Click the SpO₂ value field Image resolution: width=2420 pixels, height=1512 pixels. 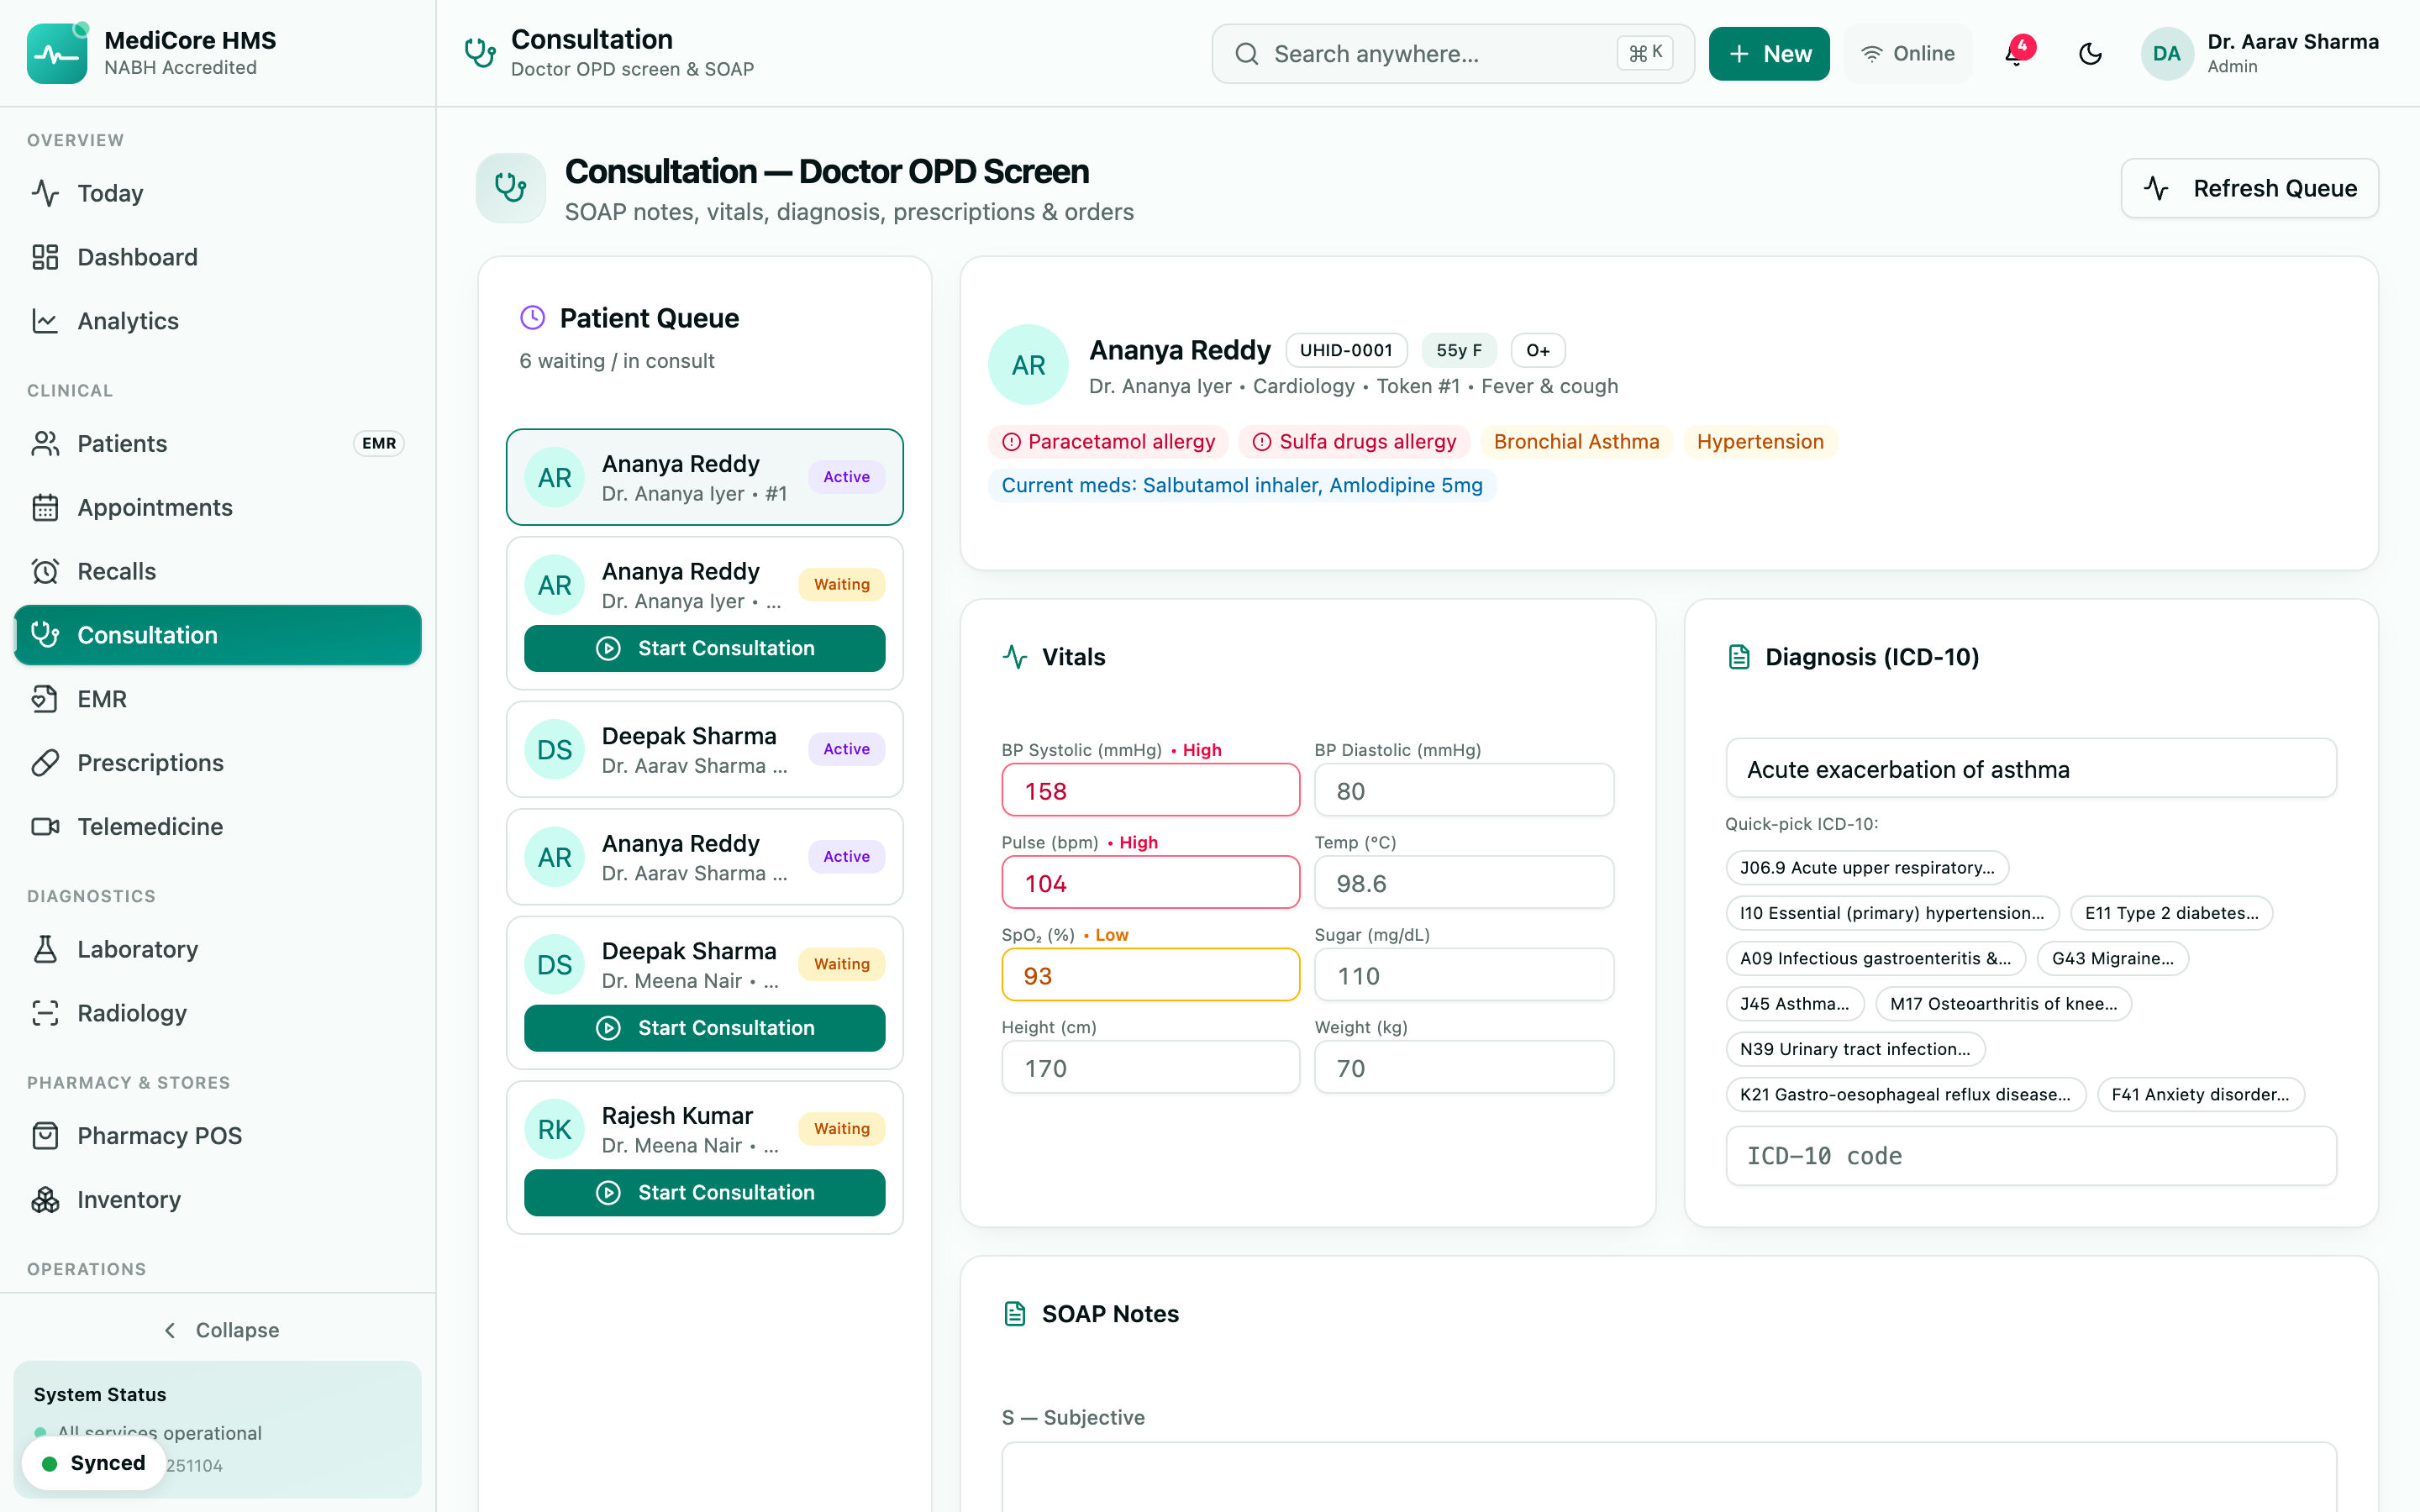pyautogui.click(x=1150, y=975)
